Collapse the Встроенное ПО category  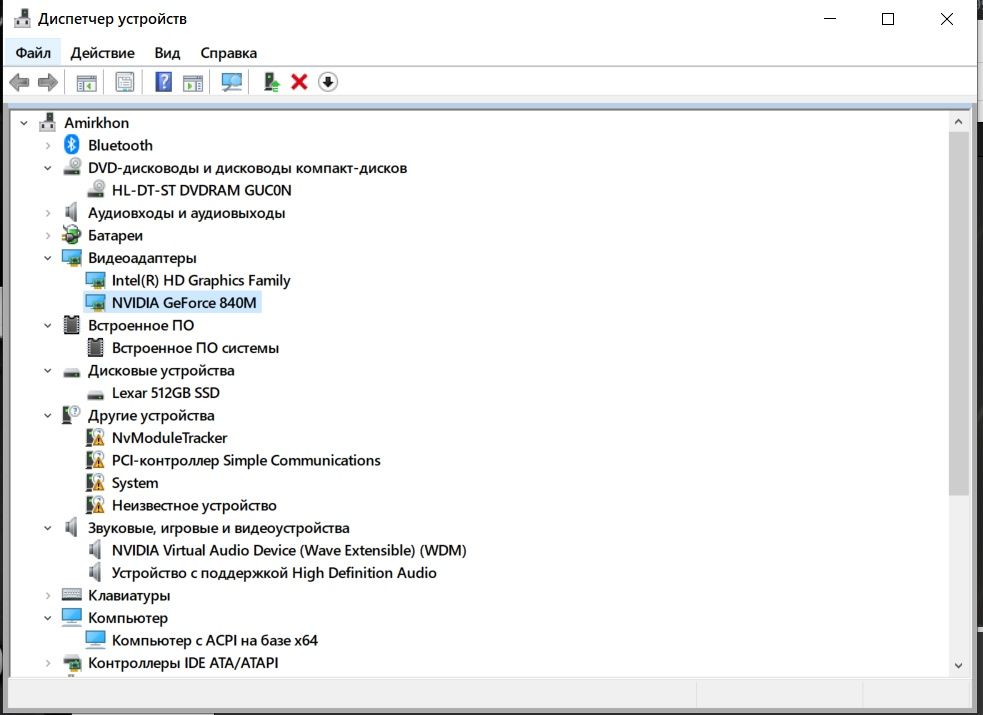pos(48,325)
